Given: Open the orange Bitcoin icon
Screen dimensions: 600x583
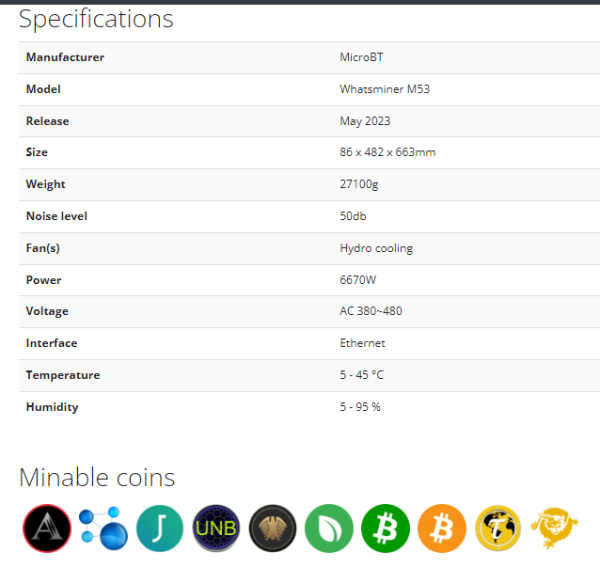Looking at the screenshot, I should coord(442,528).
